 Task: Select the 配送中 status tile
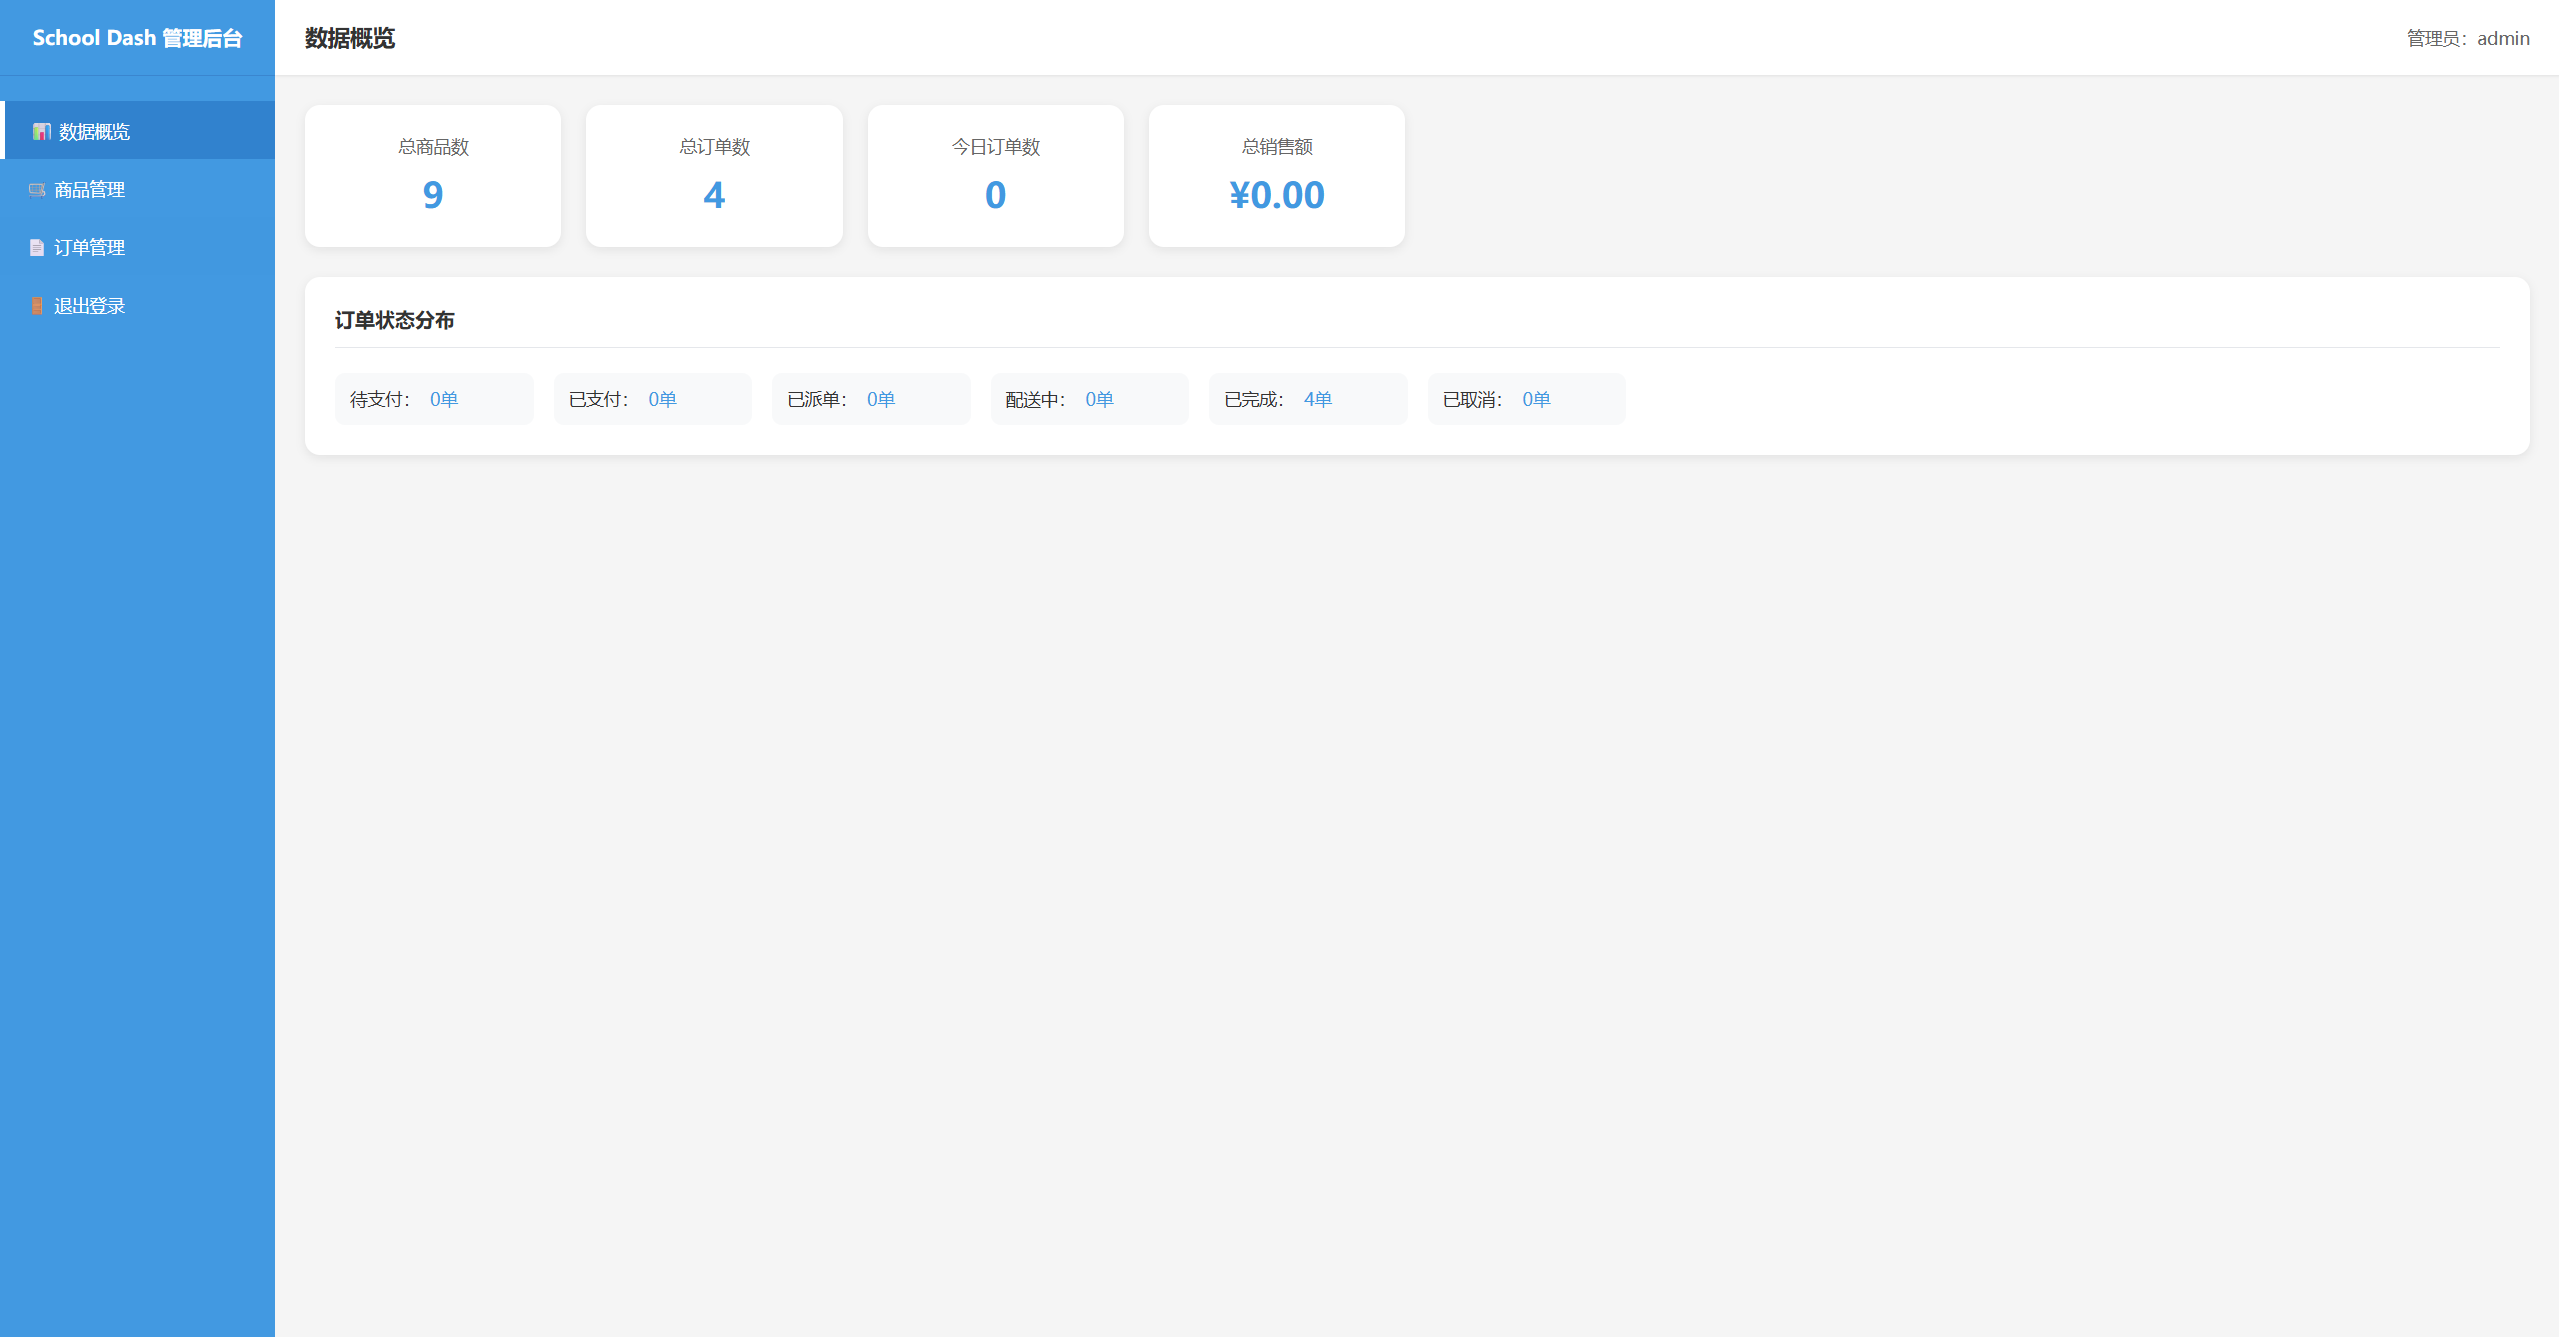point(1089,399)
